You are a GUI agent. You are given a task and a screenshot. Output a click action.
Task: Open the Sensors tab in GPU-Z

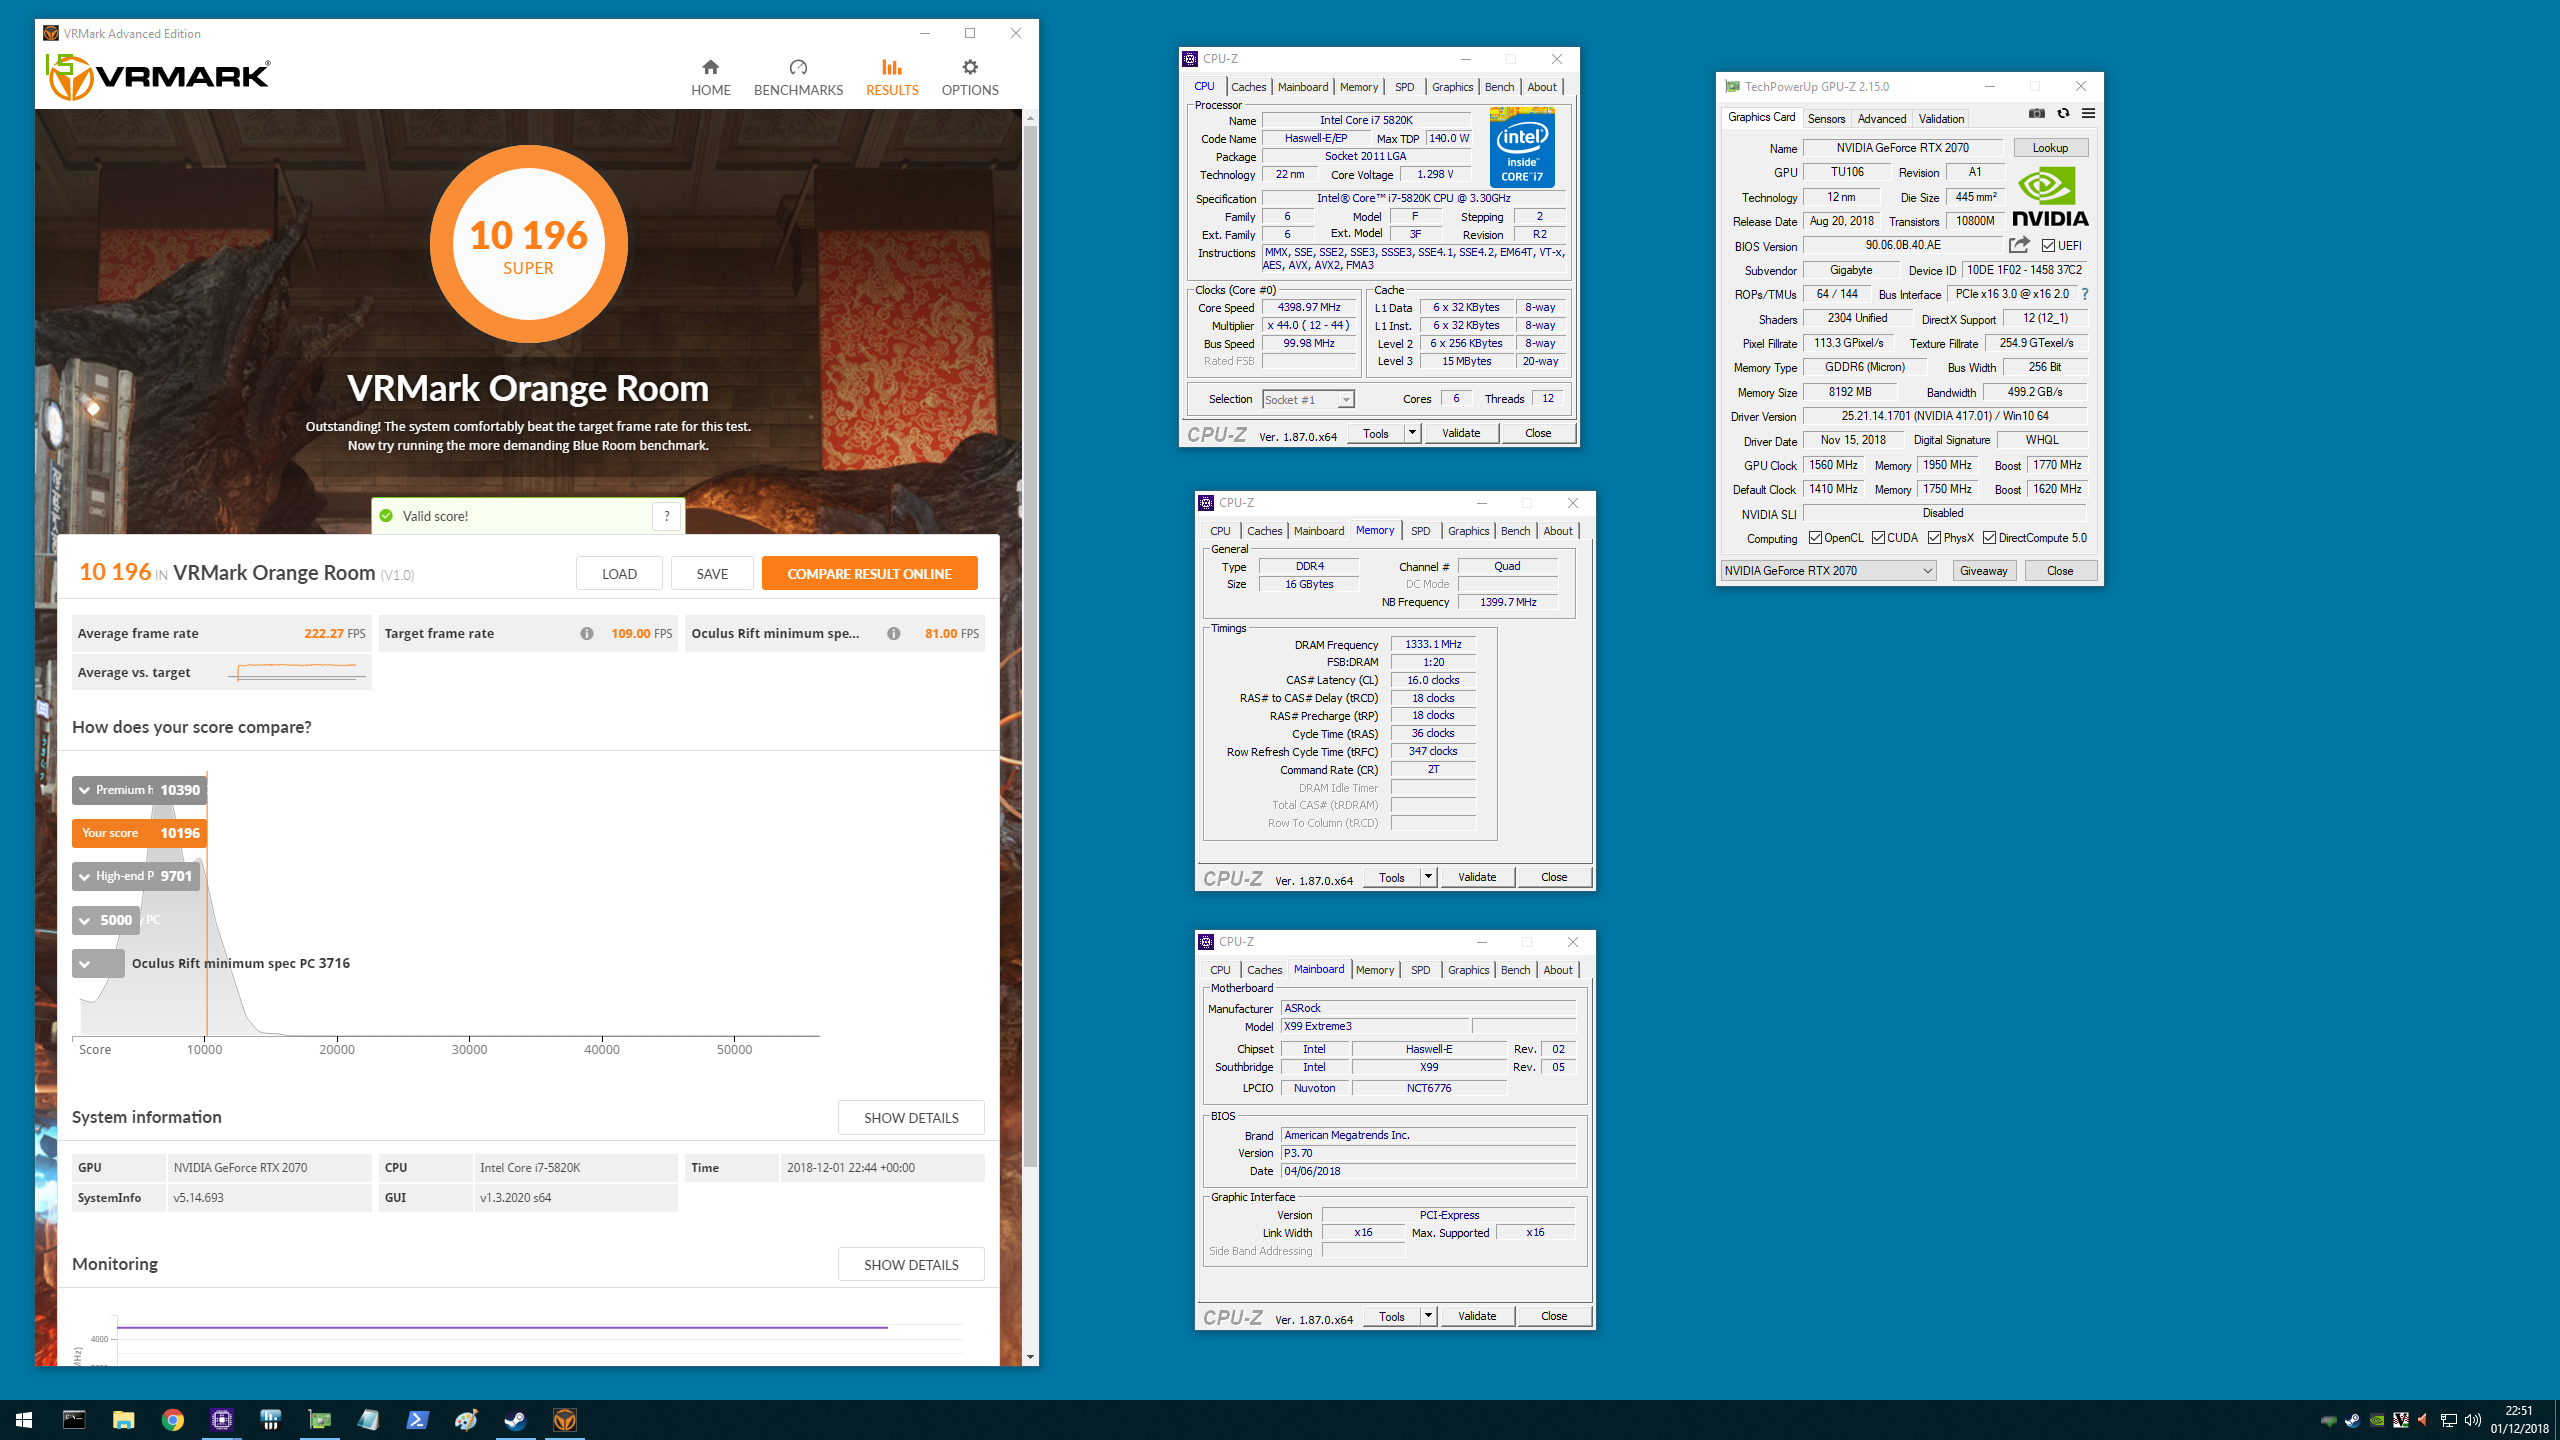[1826, 119]
